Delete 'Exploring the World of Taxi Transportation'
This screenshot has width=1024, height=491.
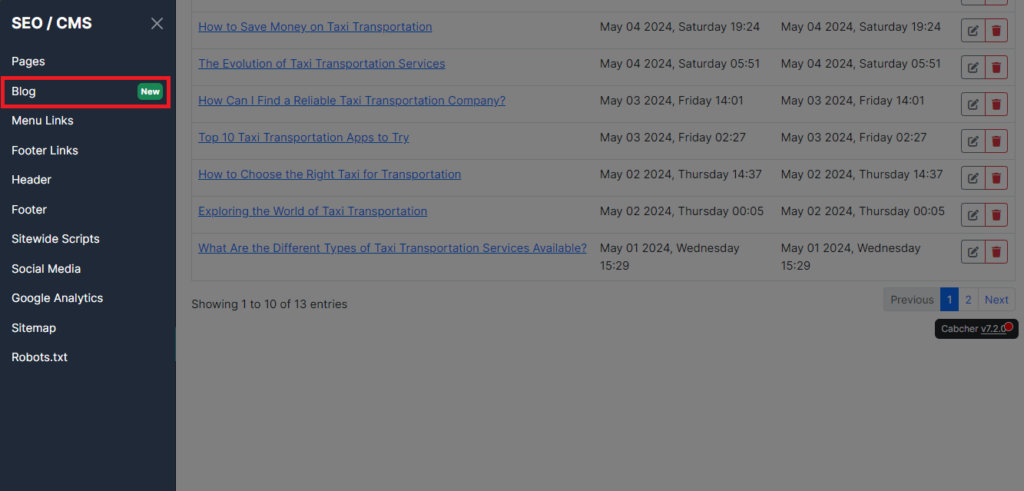point(996,215)
